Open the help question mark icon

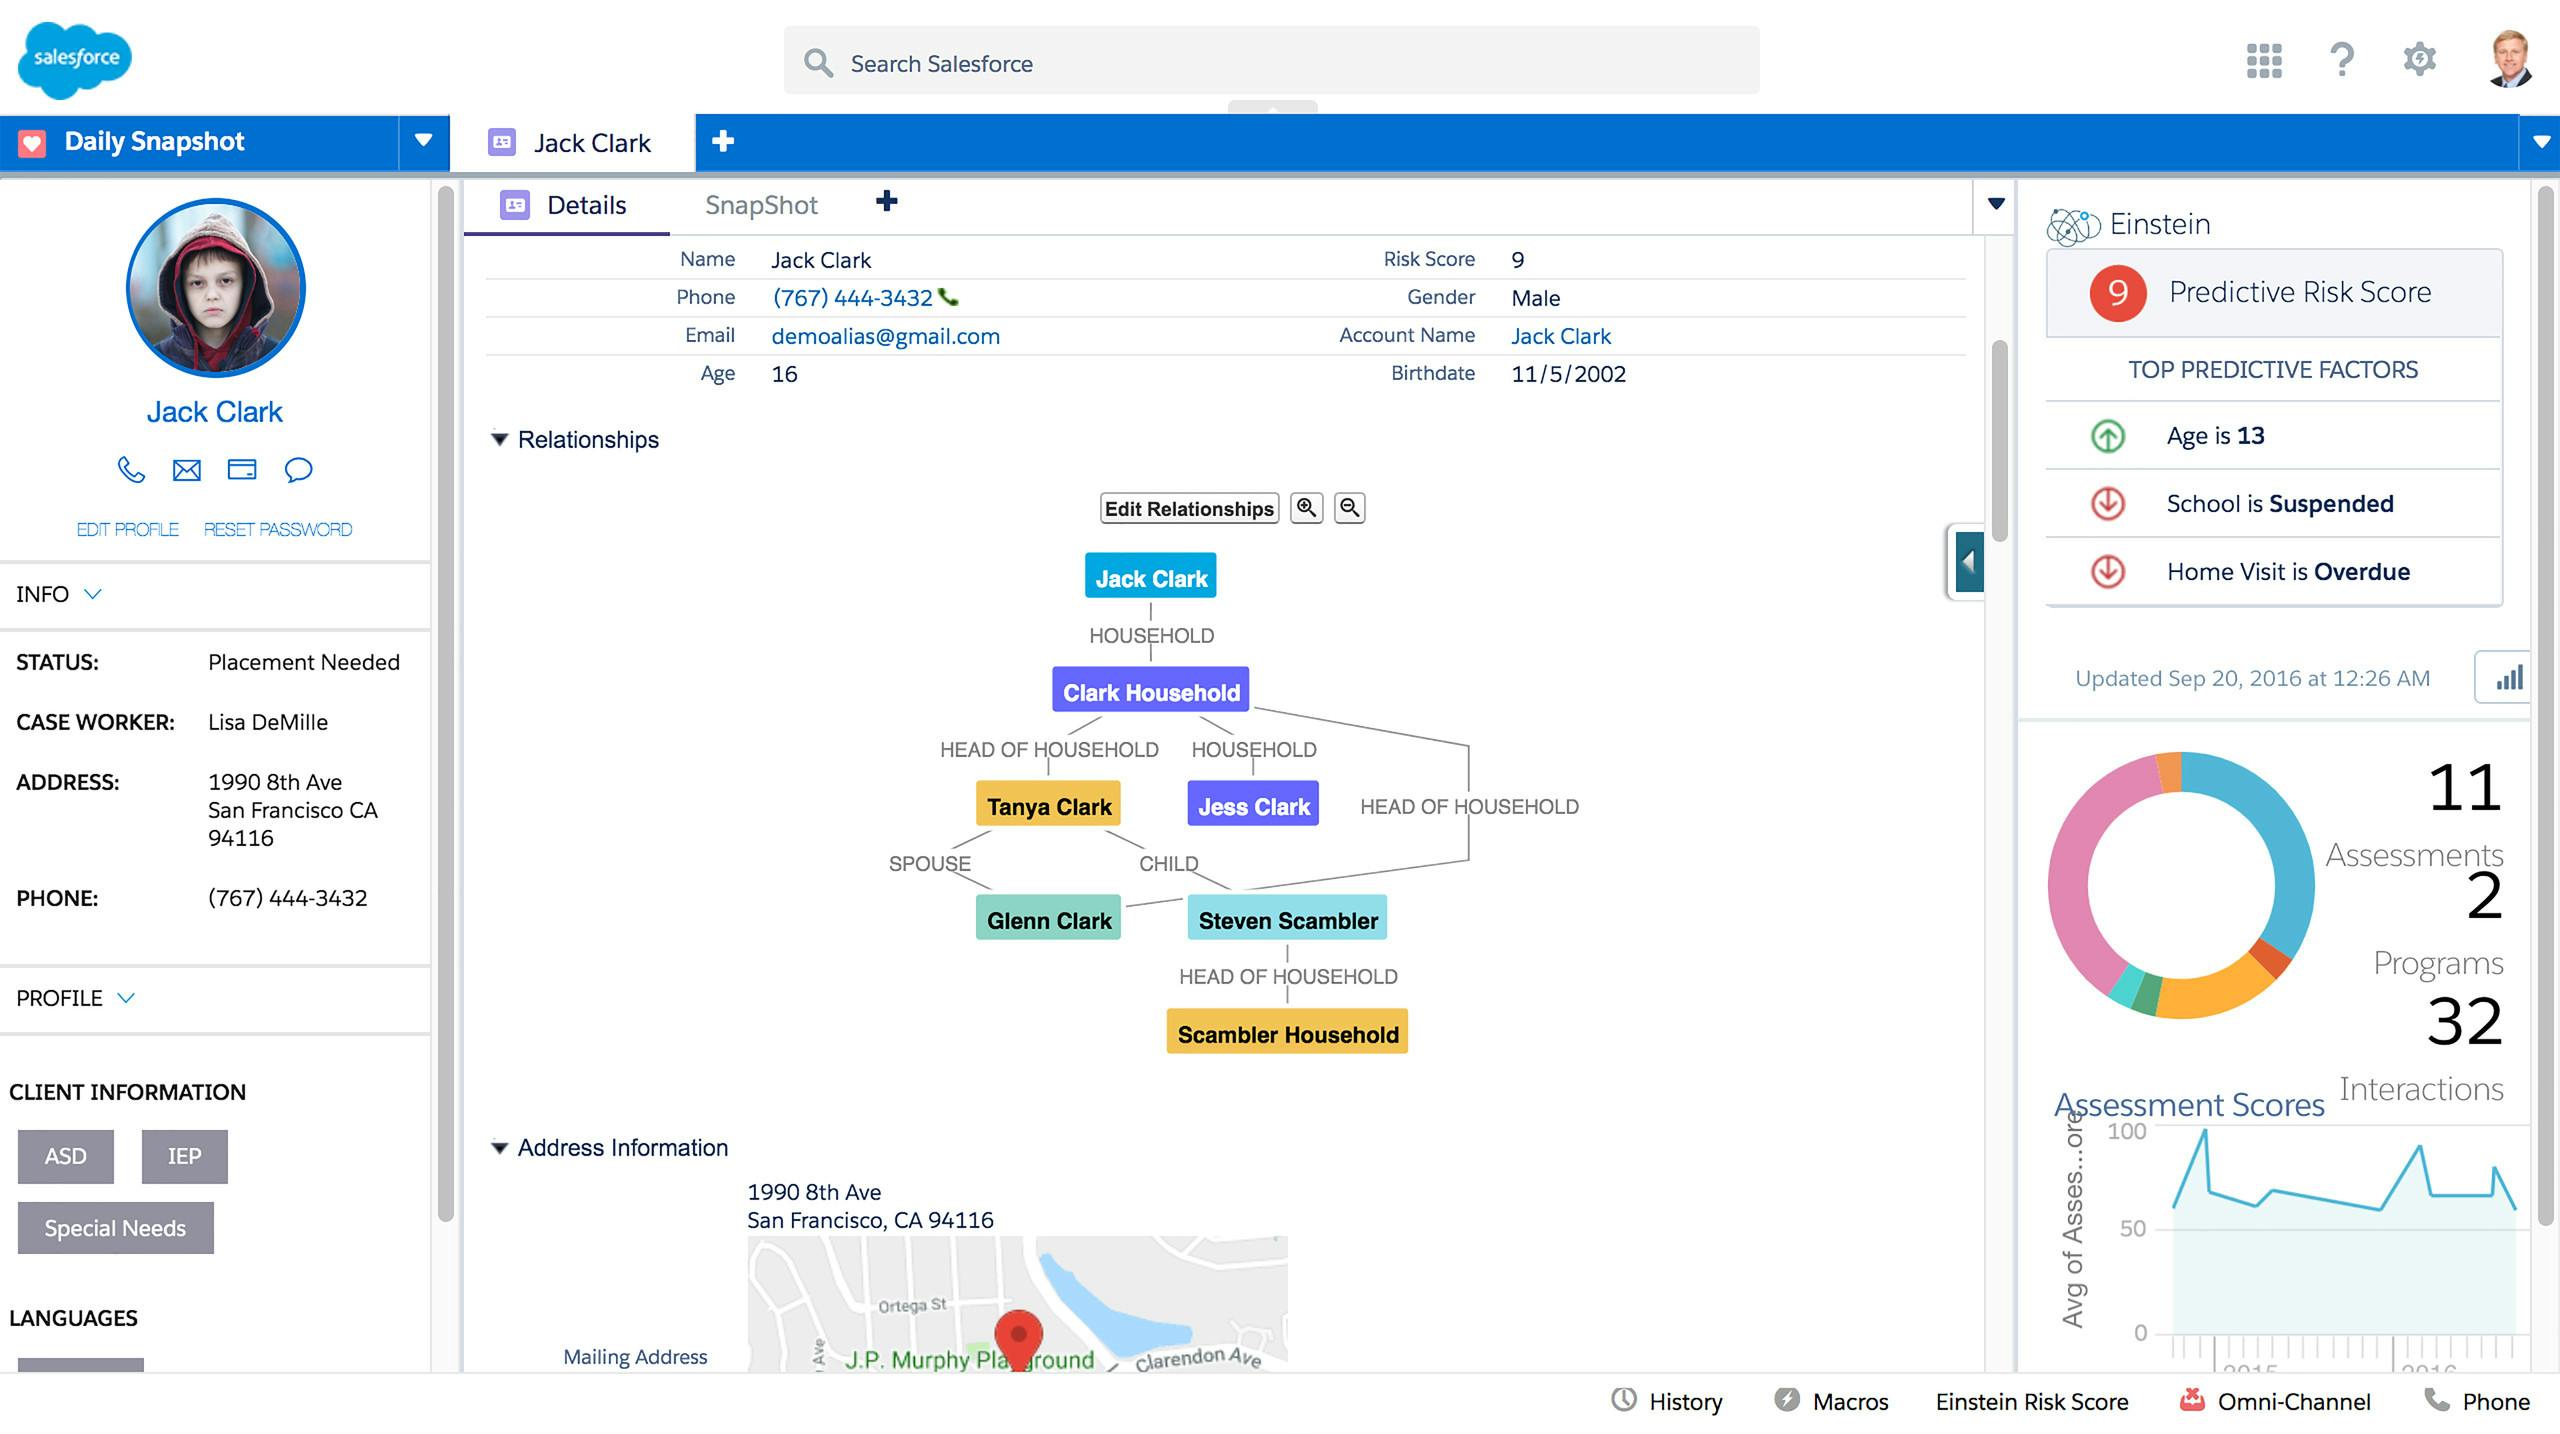click(x=2341, y=60)
